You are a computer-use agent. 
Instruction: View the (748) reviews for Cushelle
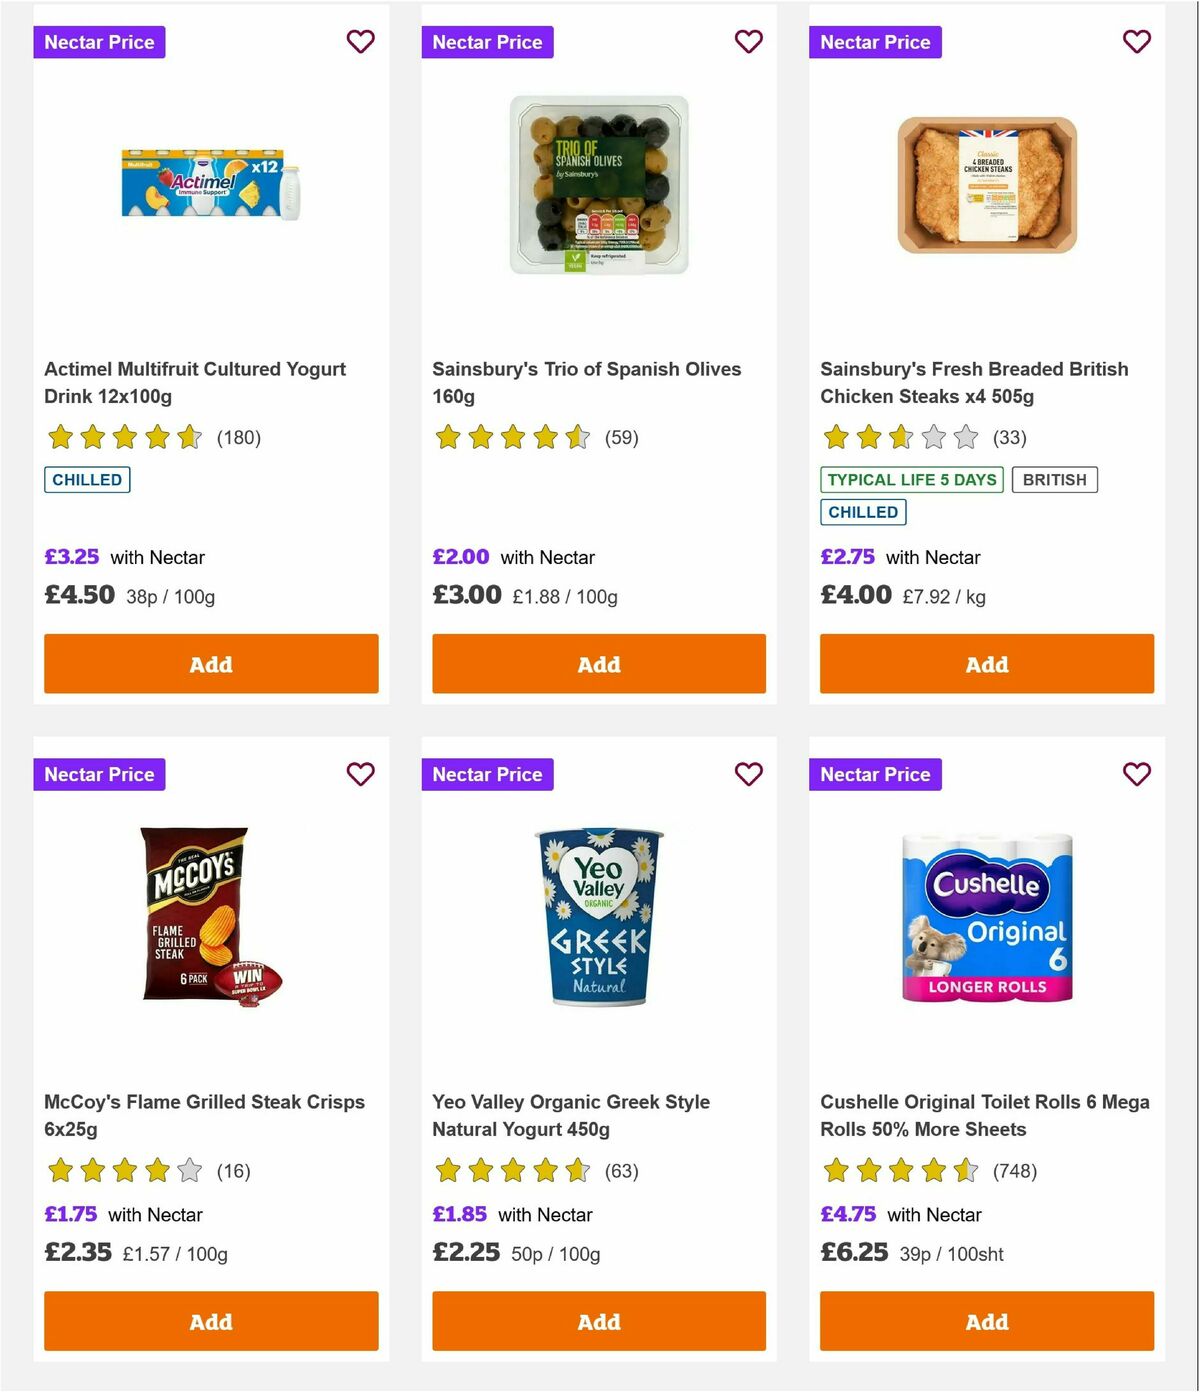1015,1170
